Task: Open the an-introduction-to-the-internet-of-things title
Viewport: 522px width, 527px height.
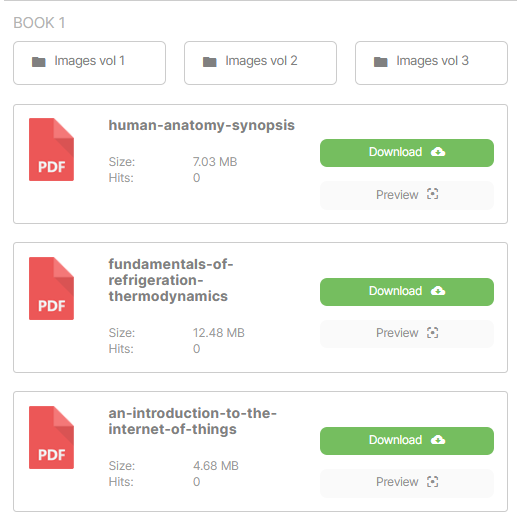Action: pos(193,421)
